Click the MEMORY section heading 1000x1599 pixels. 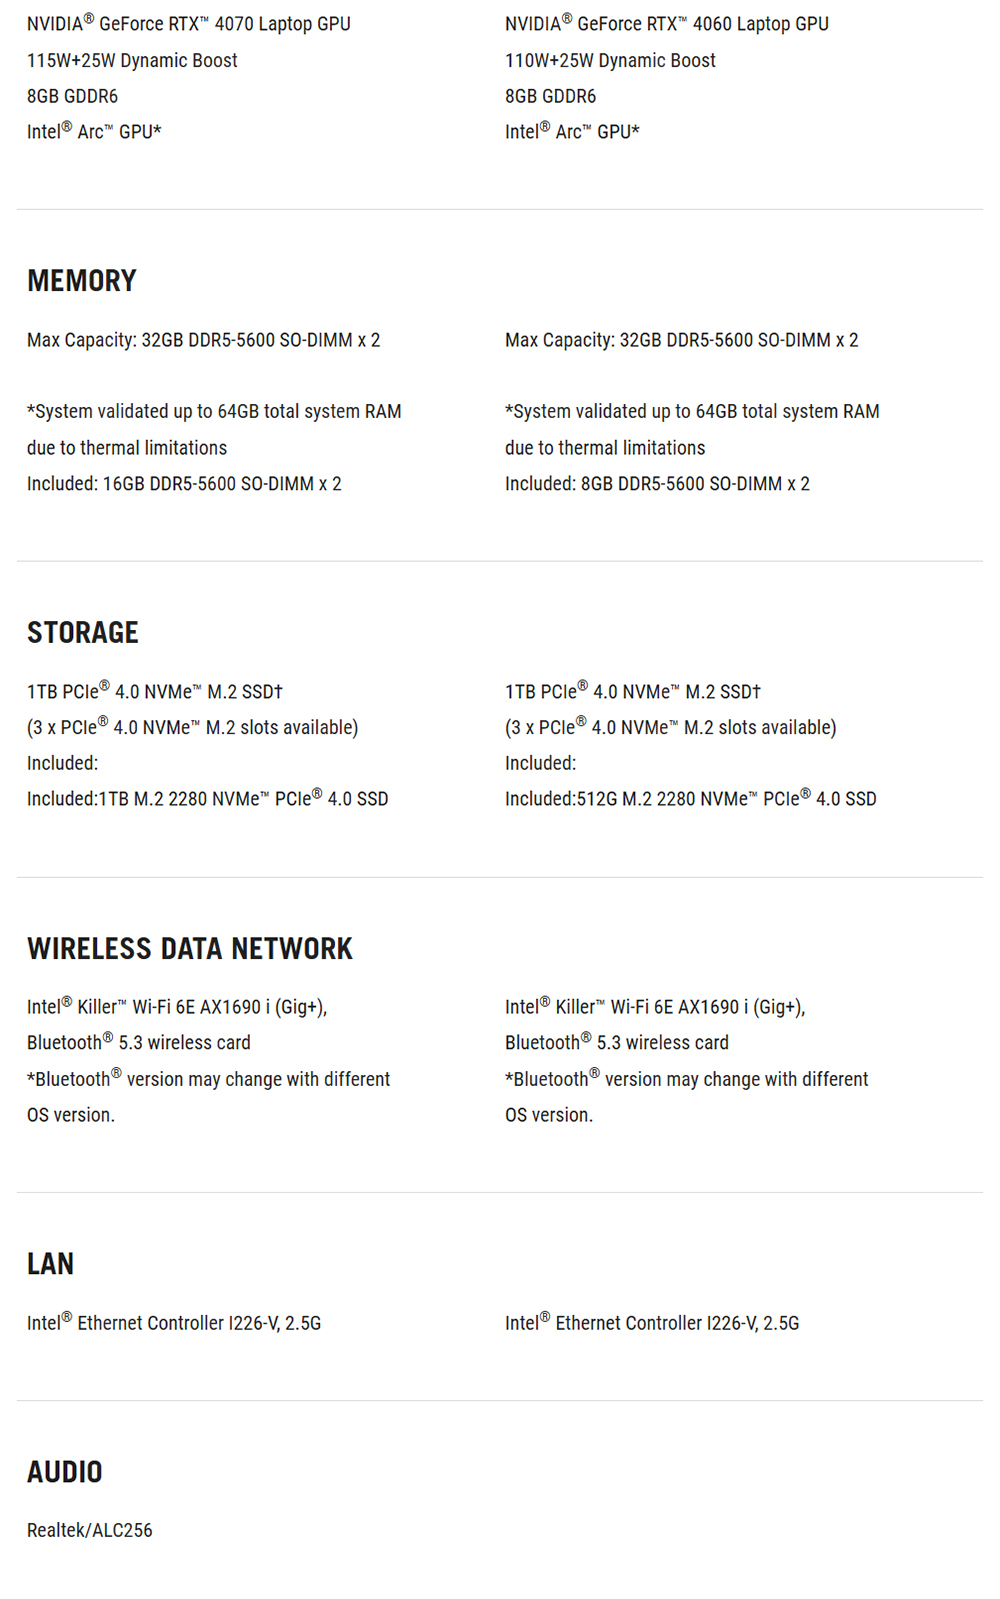[82, 281]
